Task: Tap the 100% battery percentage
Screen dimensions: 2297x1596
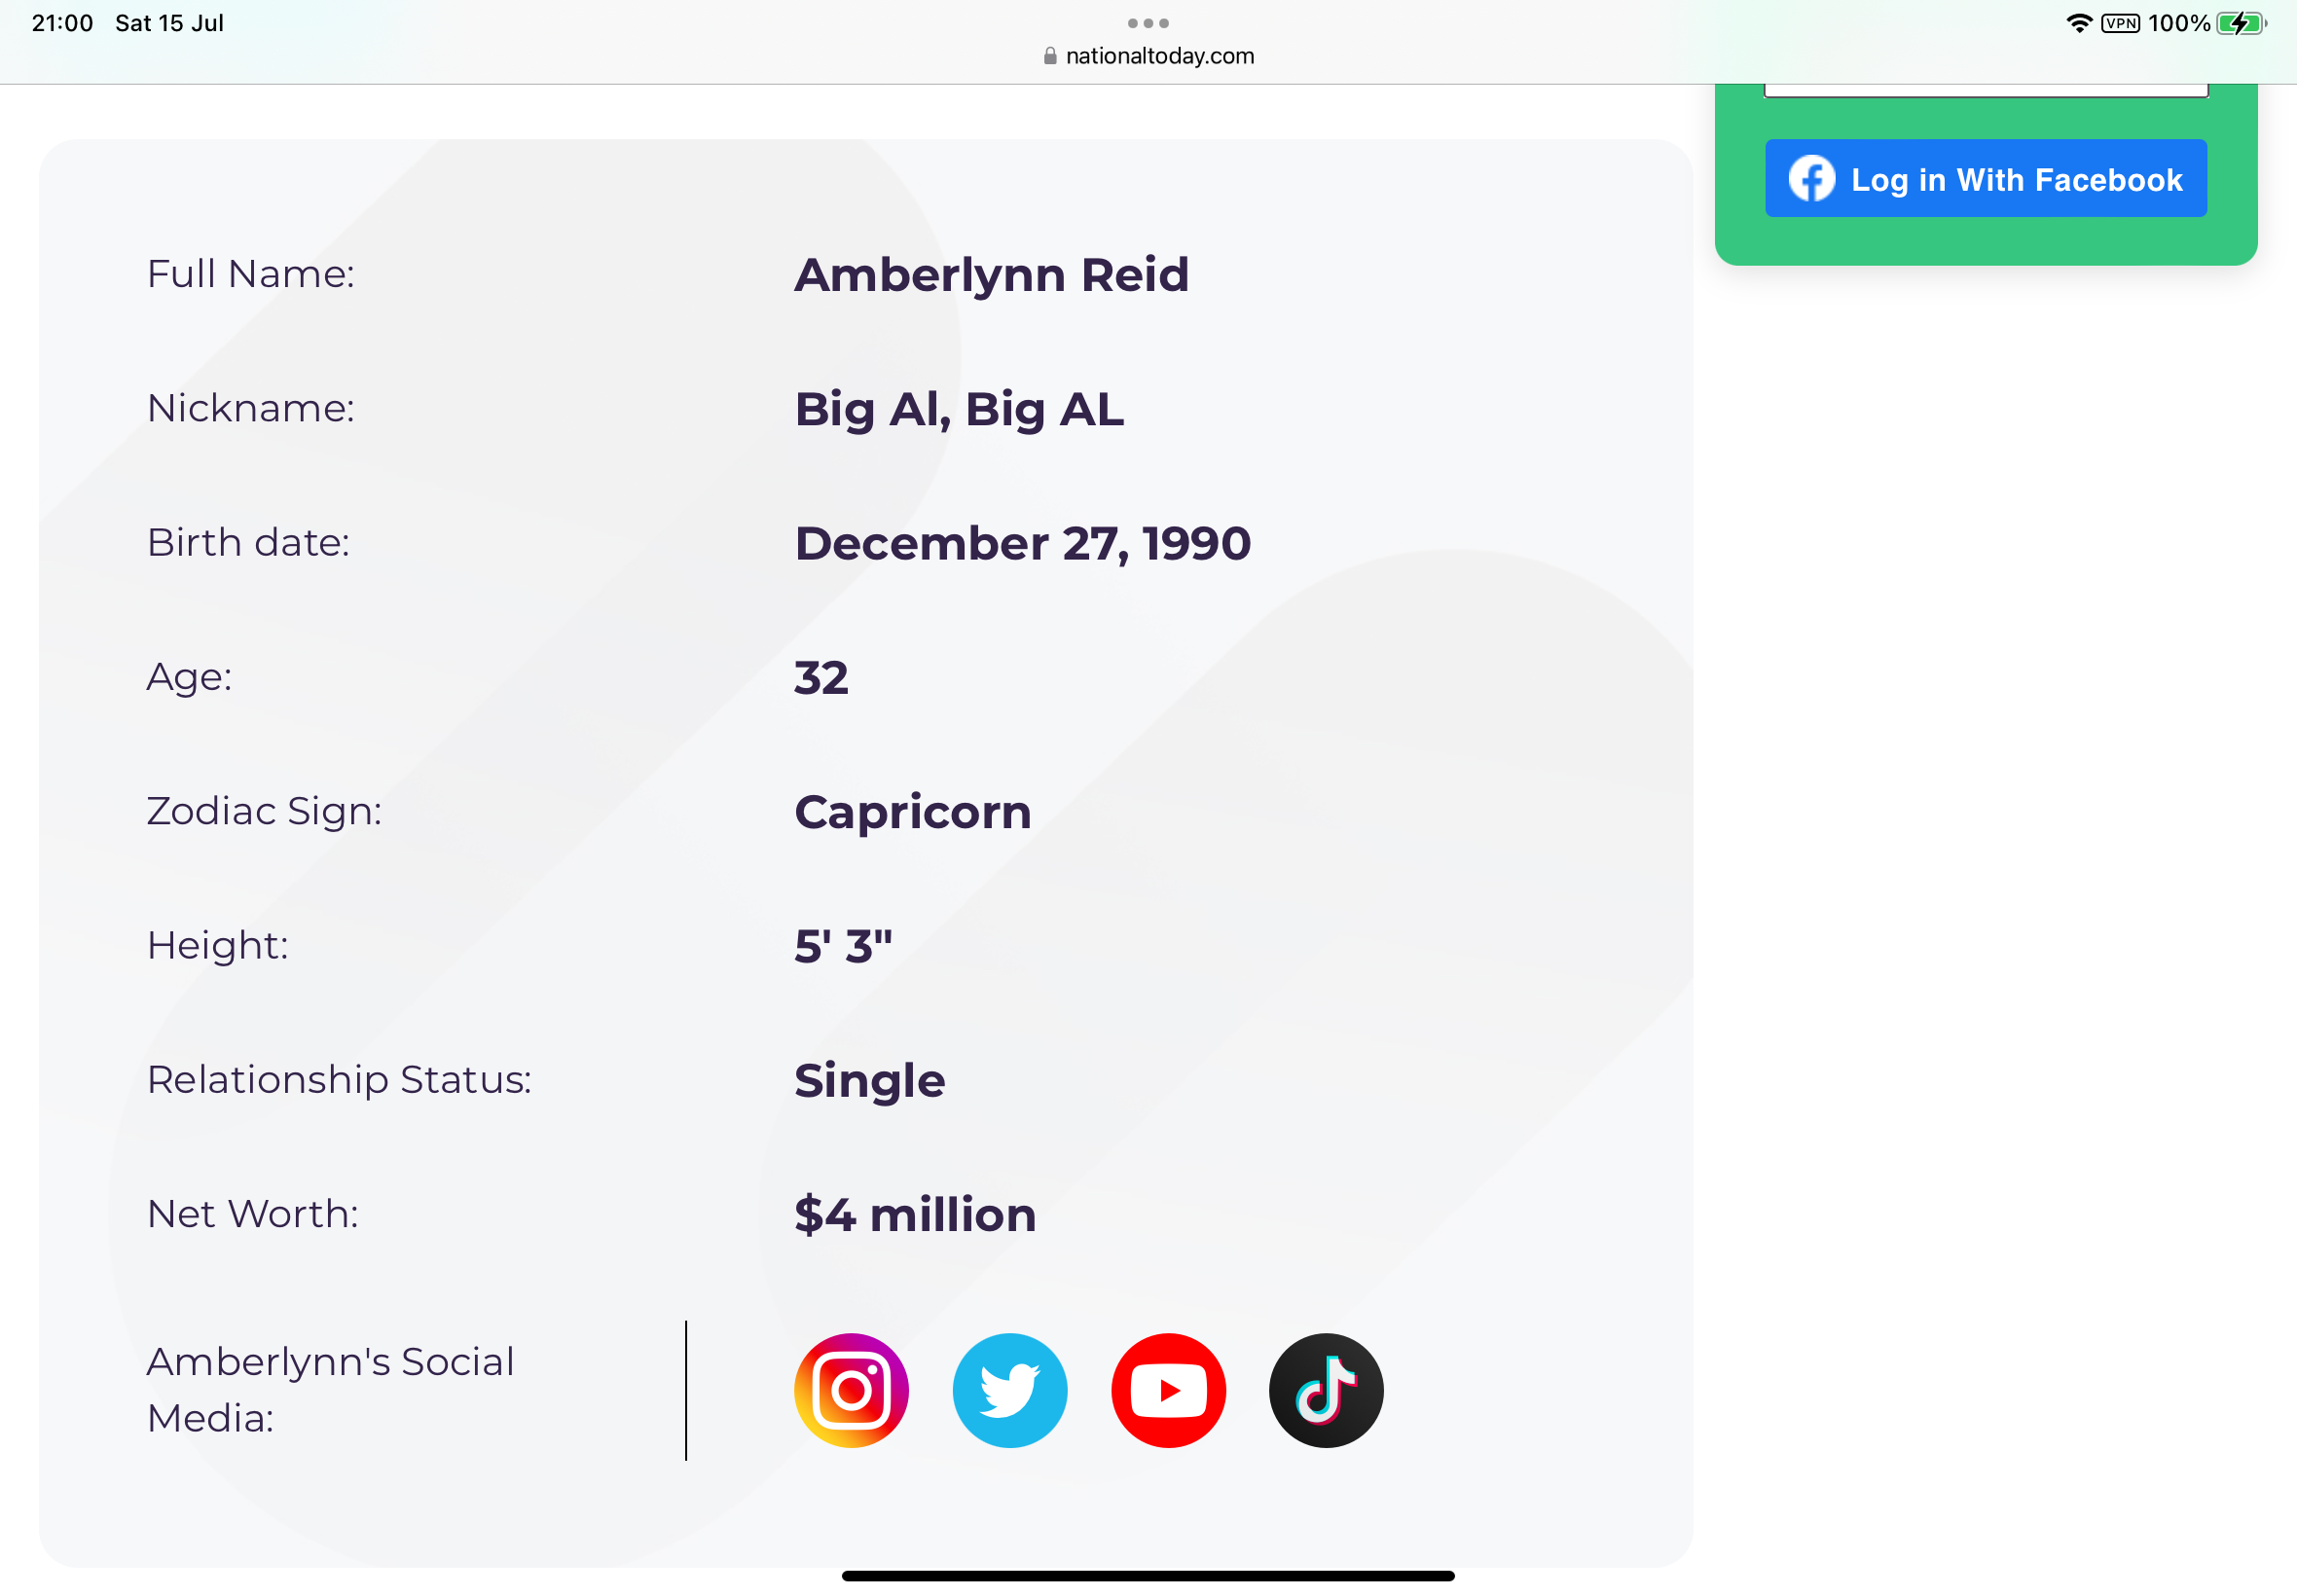Action: pos(2179,23)
